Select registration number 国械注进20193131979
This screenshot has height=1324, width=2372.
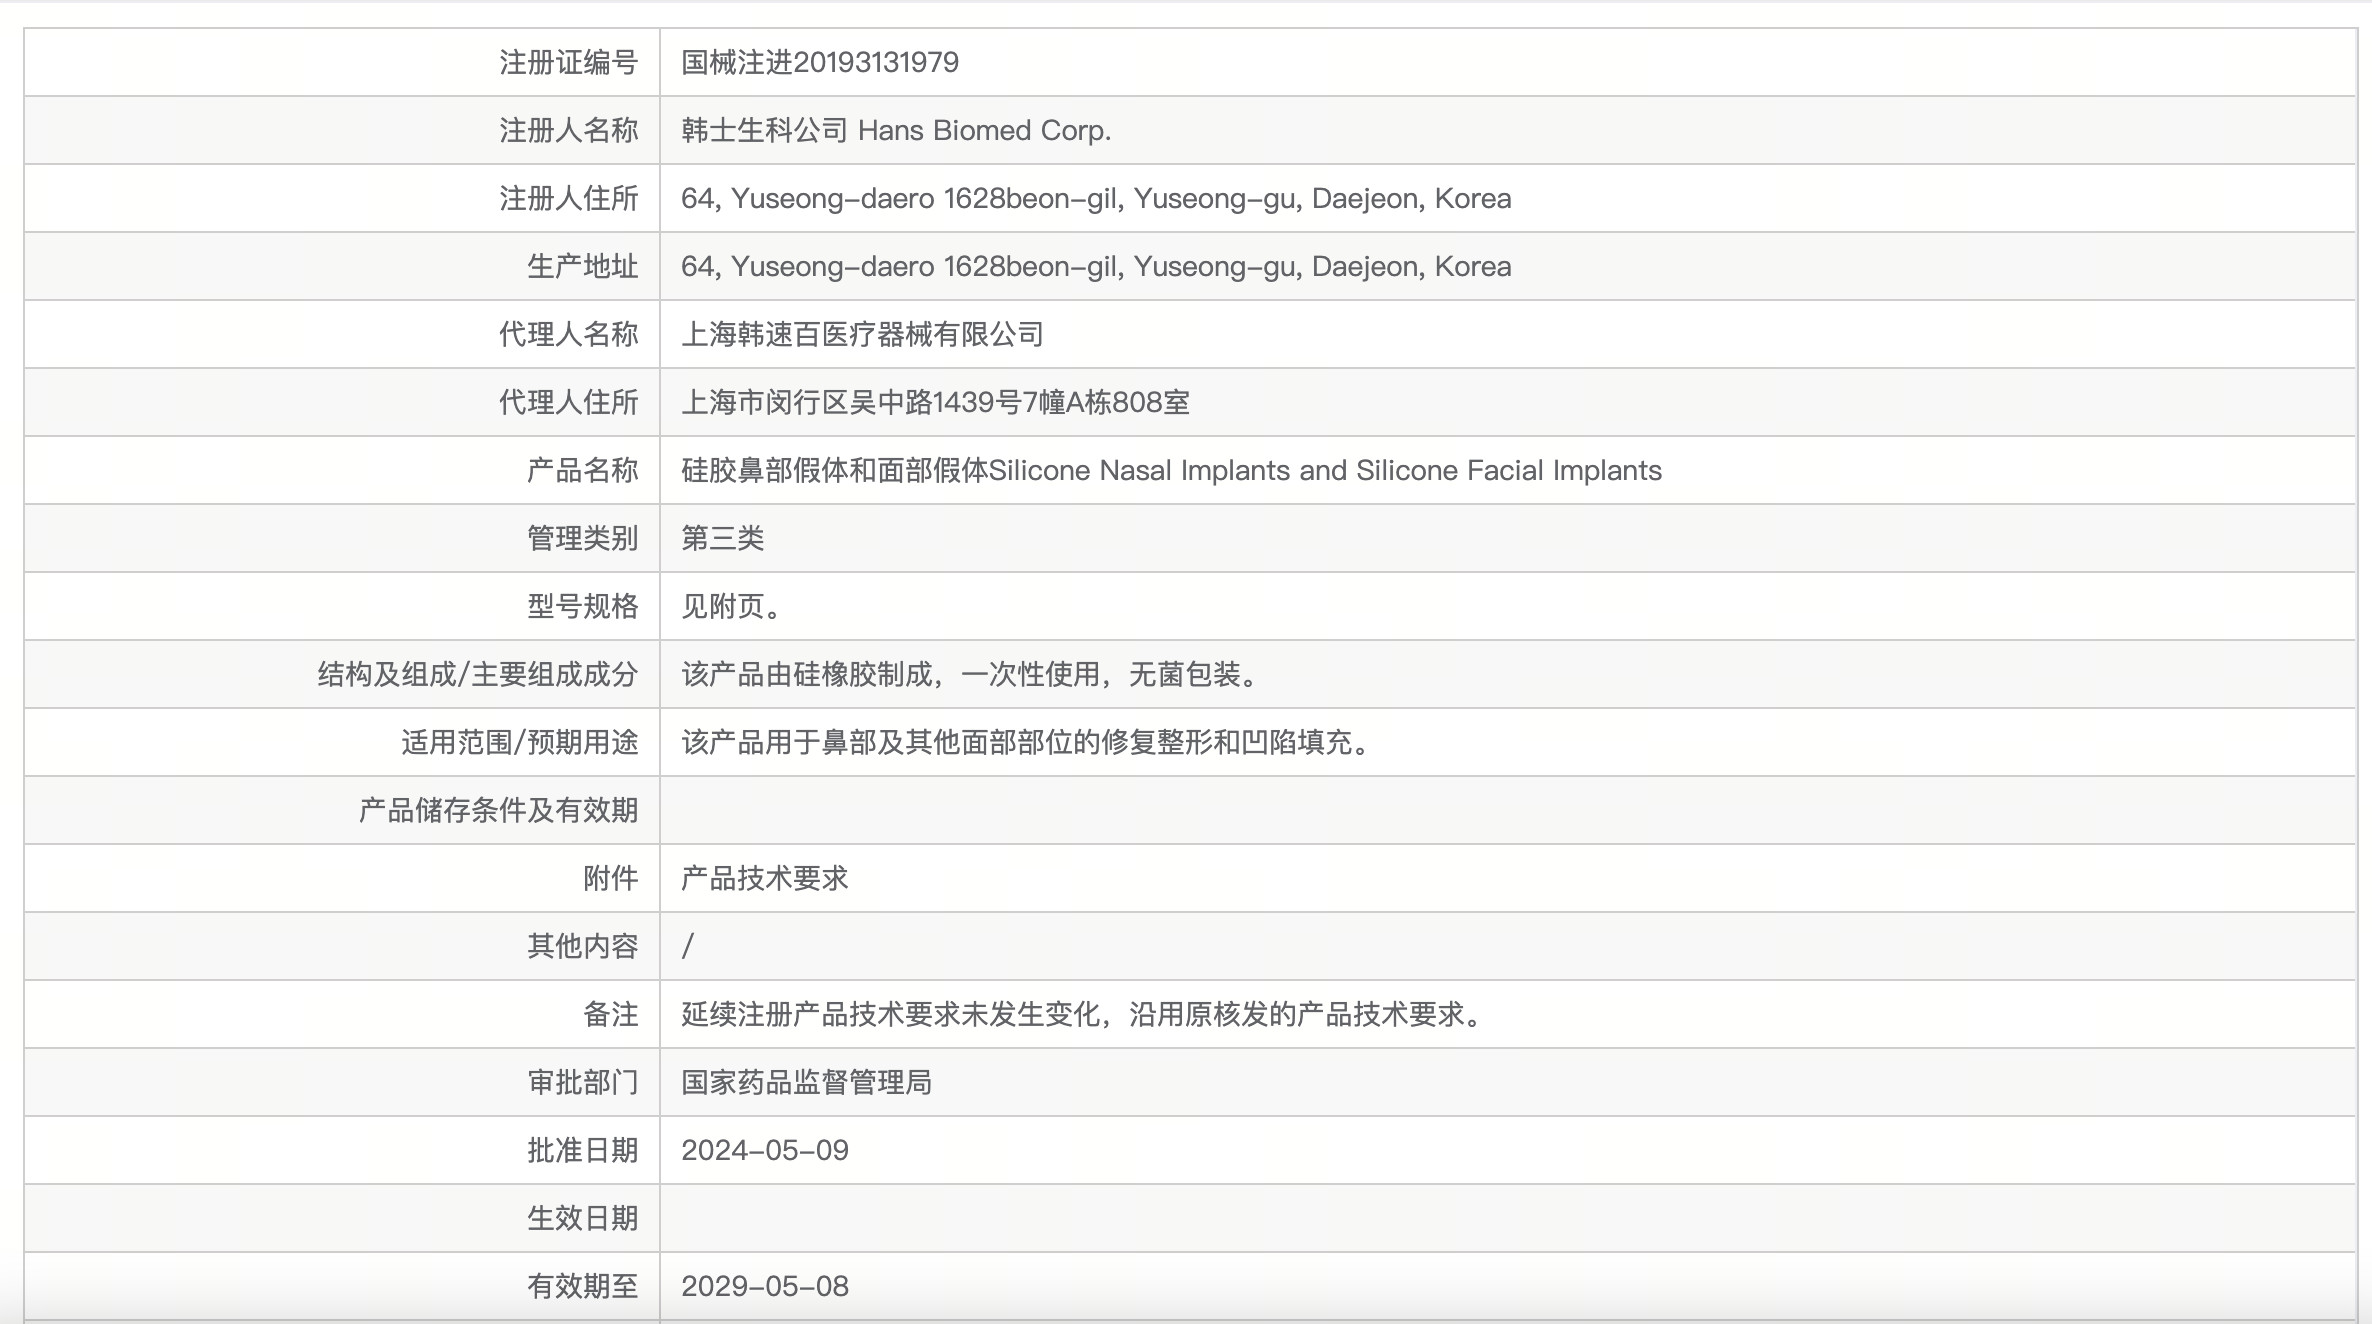pyautogui.click(x=820, y=62)
